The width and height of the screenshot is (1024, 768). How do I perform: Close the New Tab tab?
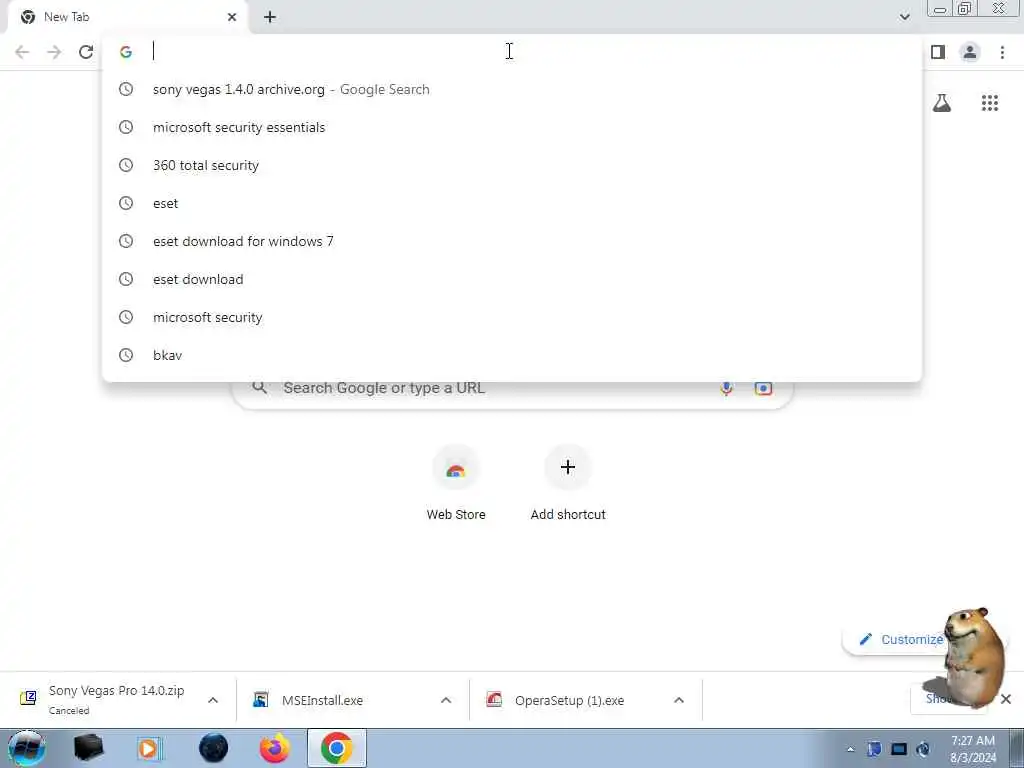click(232, 17)
